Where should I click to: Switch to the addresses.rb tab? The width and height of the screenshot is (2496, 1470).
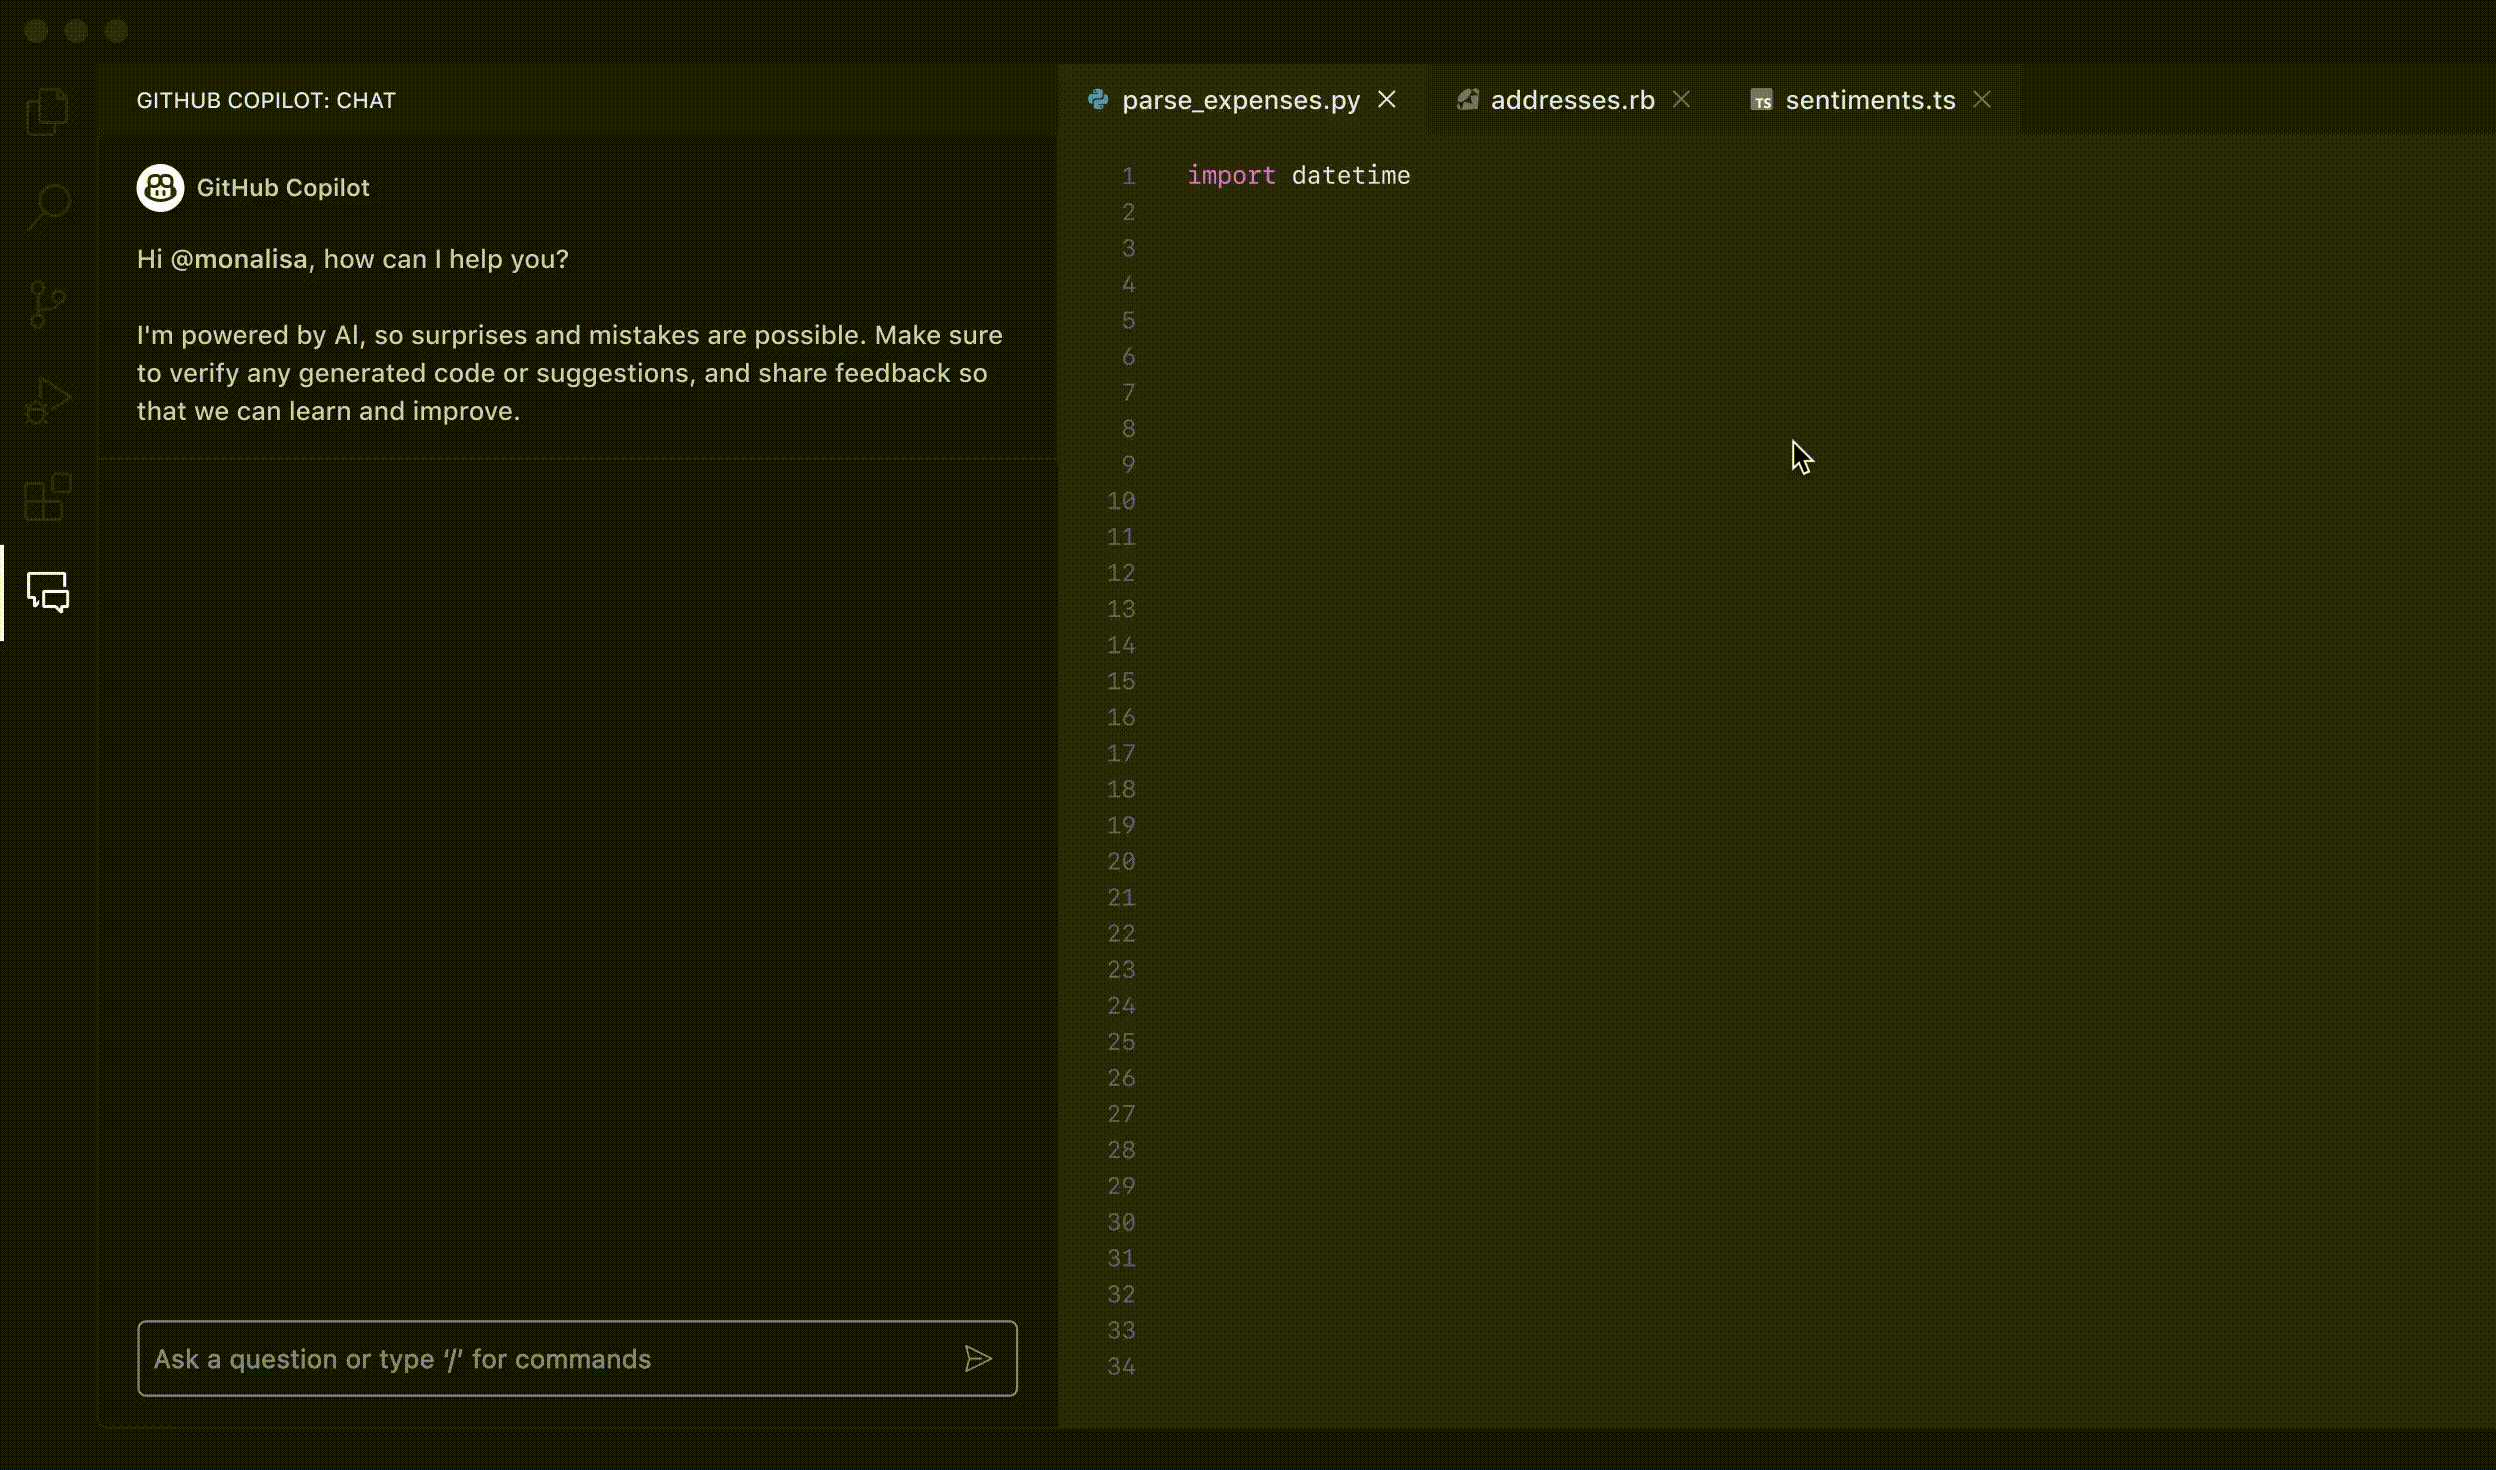click(1571, 100)
